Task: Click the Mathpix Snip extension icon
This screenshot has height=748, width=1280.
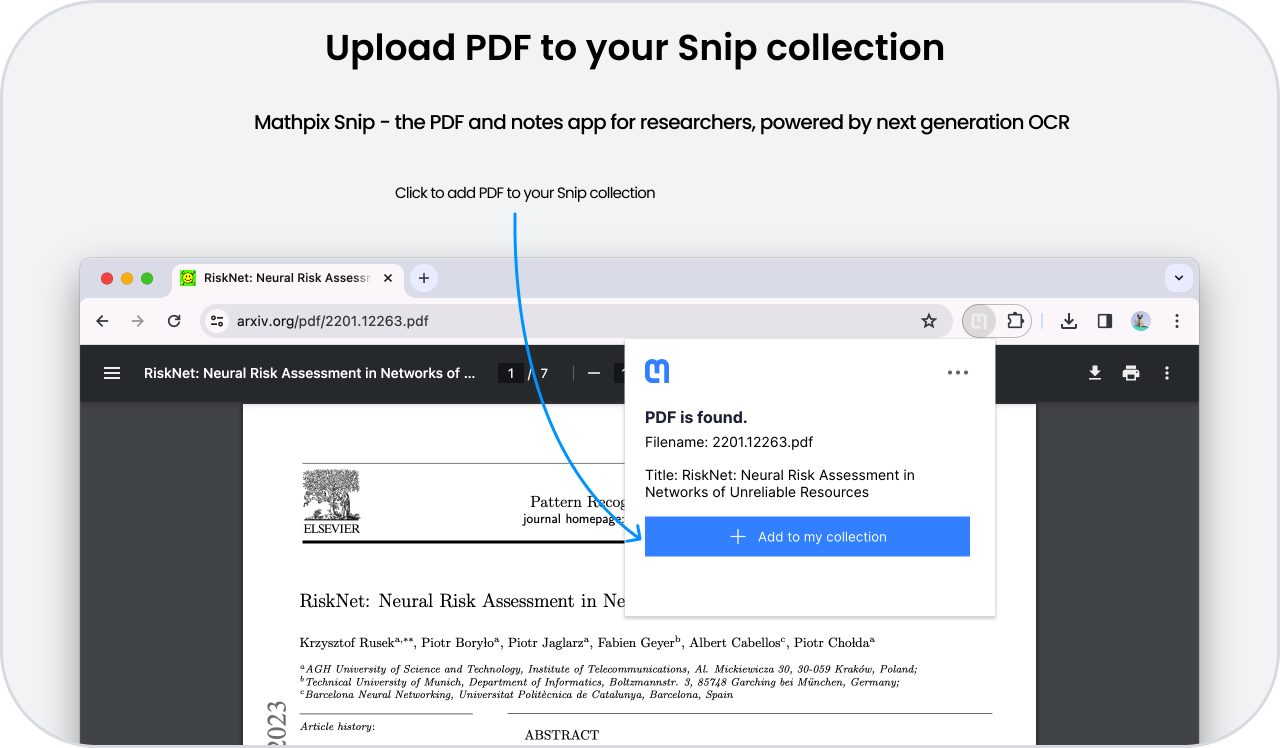Action: pos(980,321)
